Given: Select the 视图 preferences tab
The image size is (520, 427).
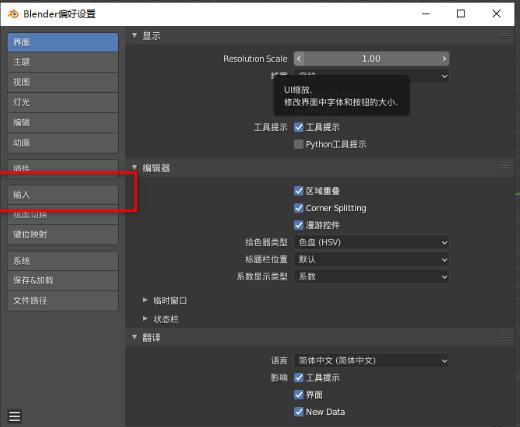Looking at the screenshot, I should point(63,82).
